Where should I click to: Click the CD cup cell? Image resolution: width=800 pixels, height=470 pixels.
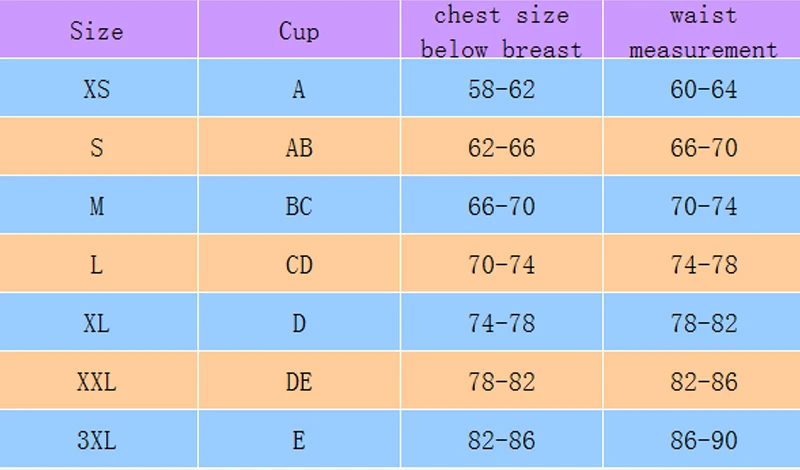pyautogui.click(x=299, y=263)
